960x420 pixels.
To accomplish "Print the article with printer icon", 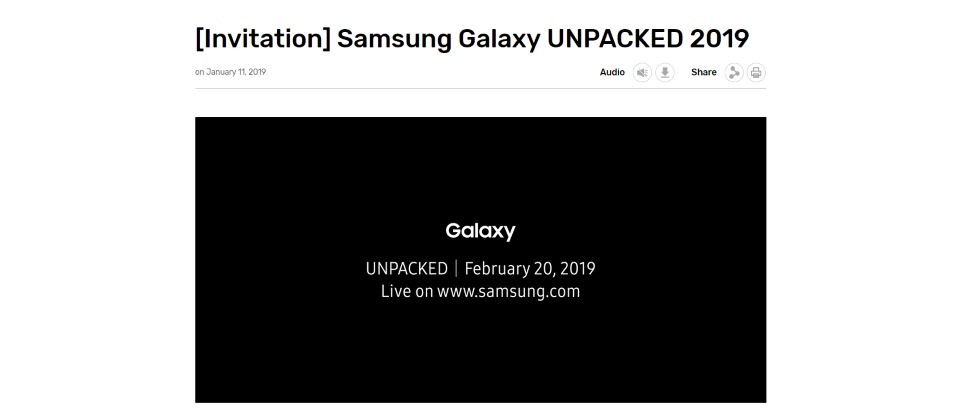I will (x=756, y=72).
